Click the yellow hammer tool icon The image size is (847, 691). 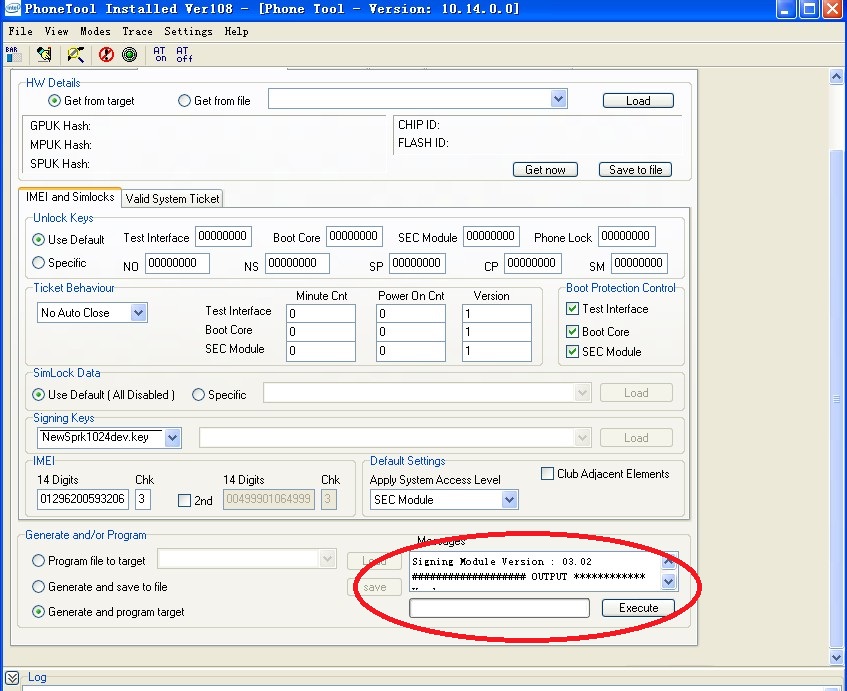(x=76, y=55)
